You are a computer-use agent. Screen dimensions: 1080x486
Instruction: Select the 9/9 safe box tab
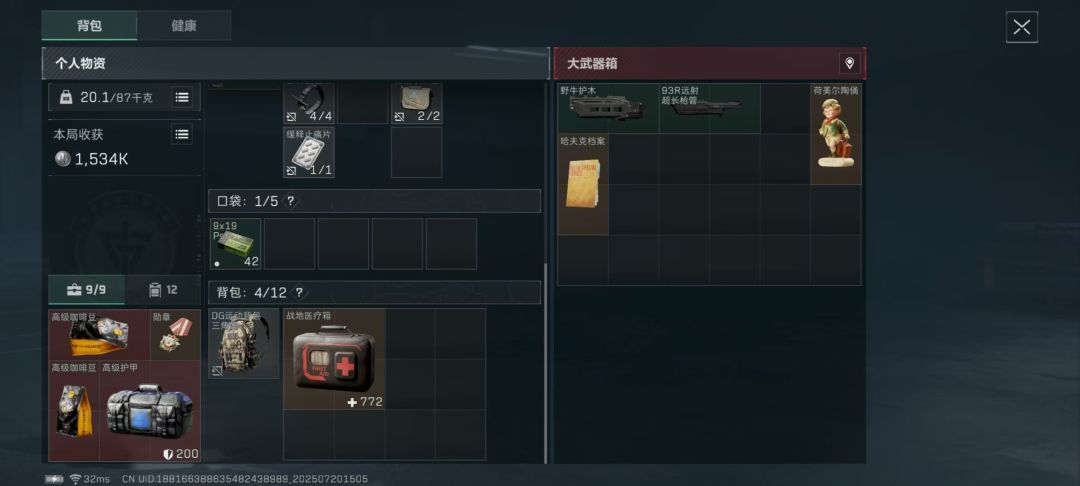point(87,290)
